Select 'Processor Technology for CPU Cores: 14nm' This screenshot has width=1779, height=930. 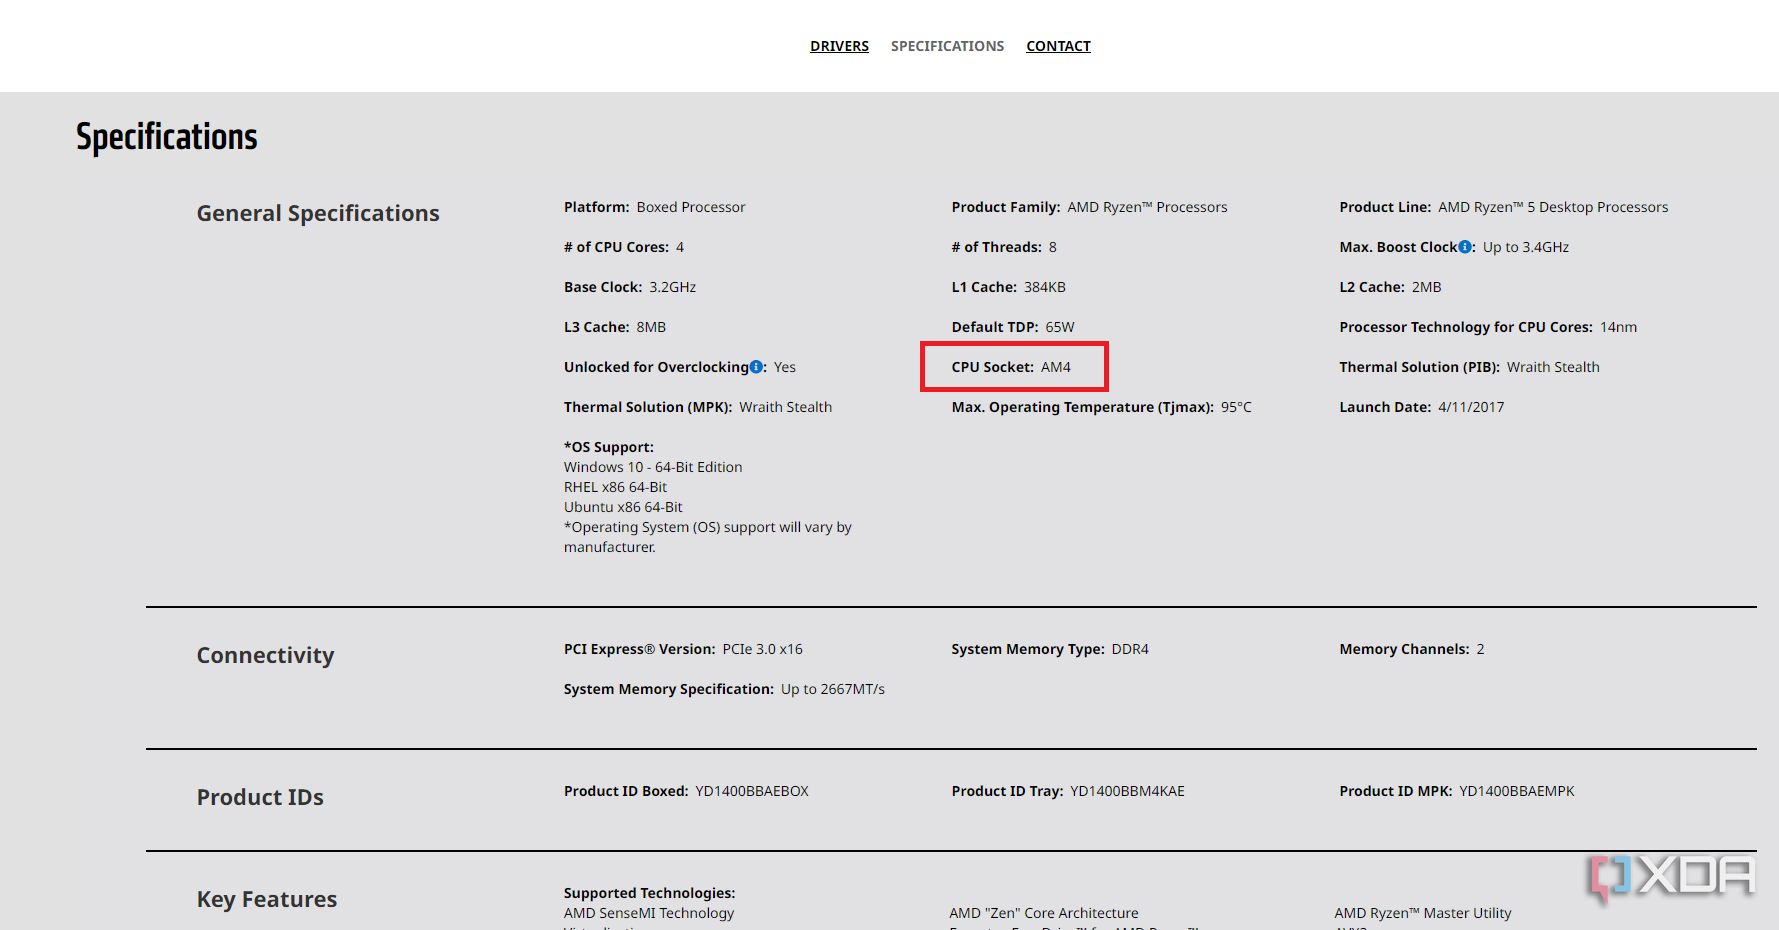tap(1488, 327)
